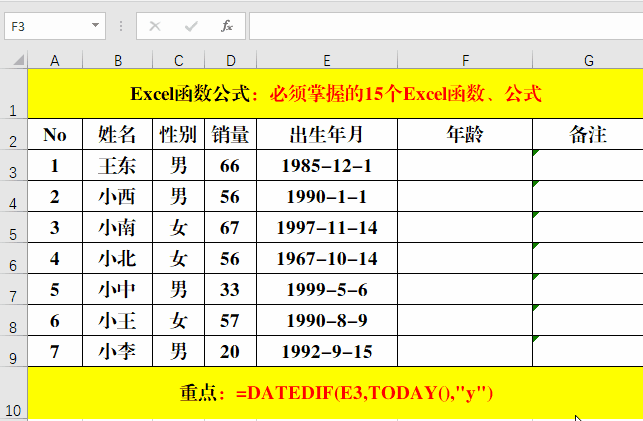
Task: Click the date cell '1992-9-15'
Action: click(x=327, y=351)
